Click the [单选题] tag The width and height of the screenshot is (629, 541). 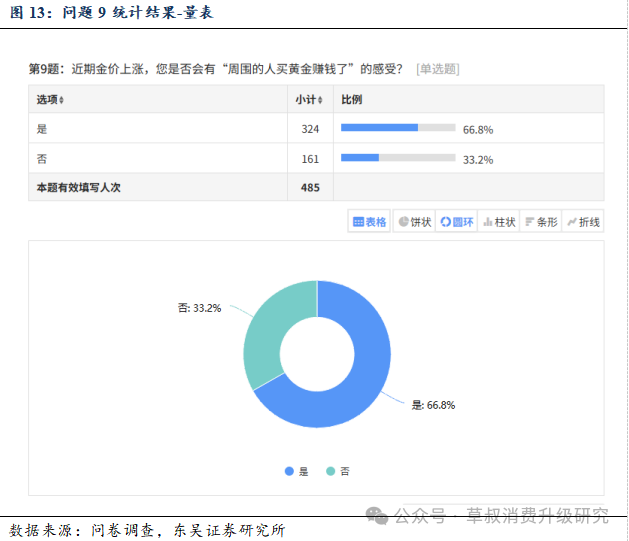coord(438,69)
